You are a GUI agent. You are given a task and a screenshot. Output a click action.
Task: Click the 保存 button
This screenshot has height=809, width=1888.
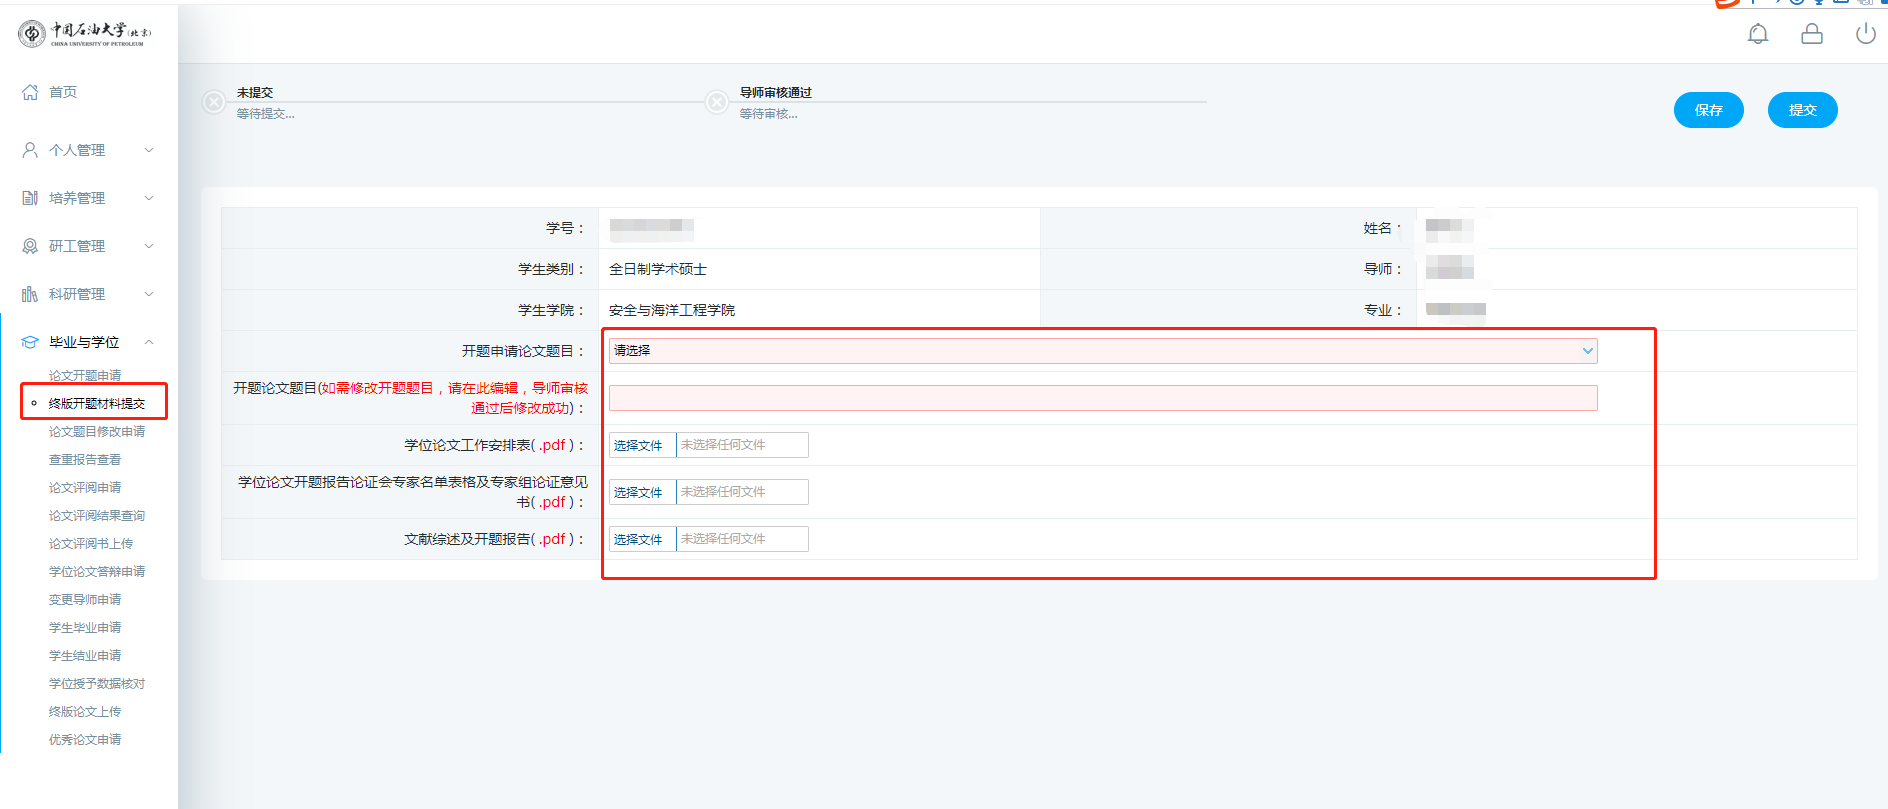(1708, 110)
